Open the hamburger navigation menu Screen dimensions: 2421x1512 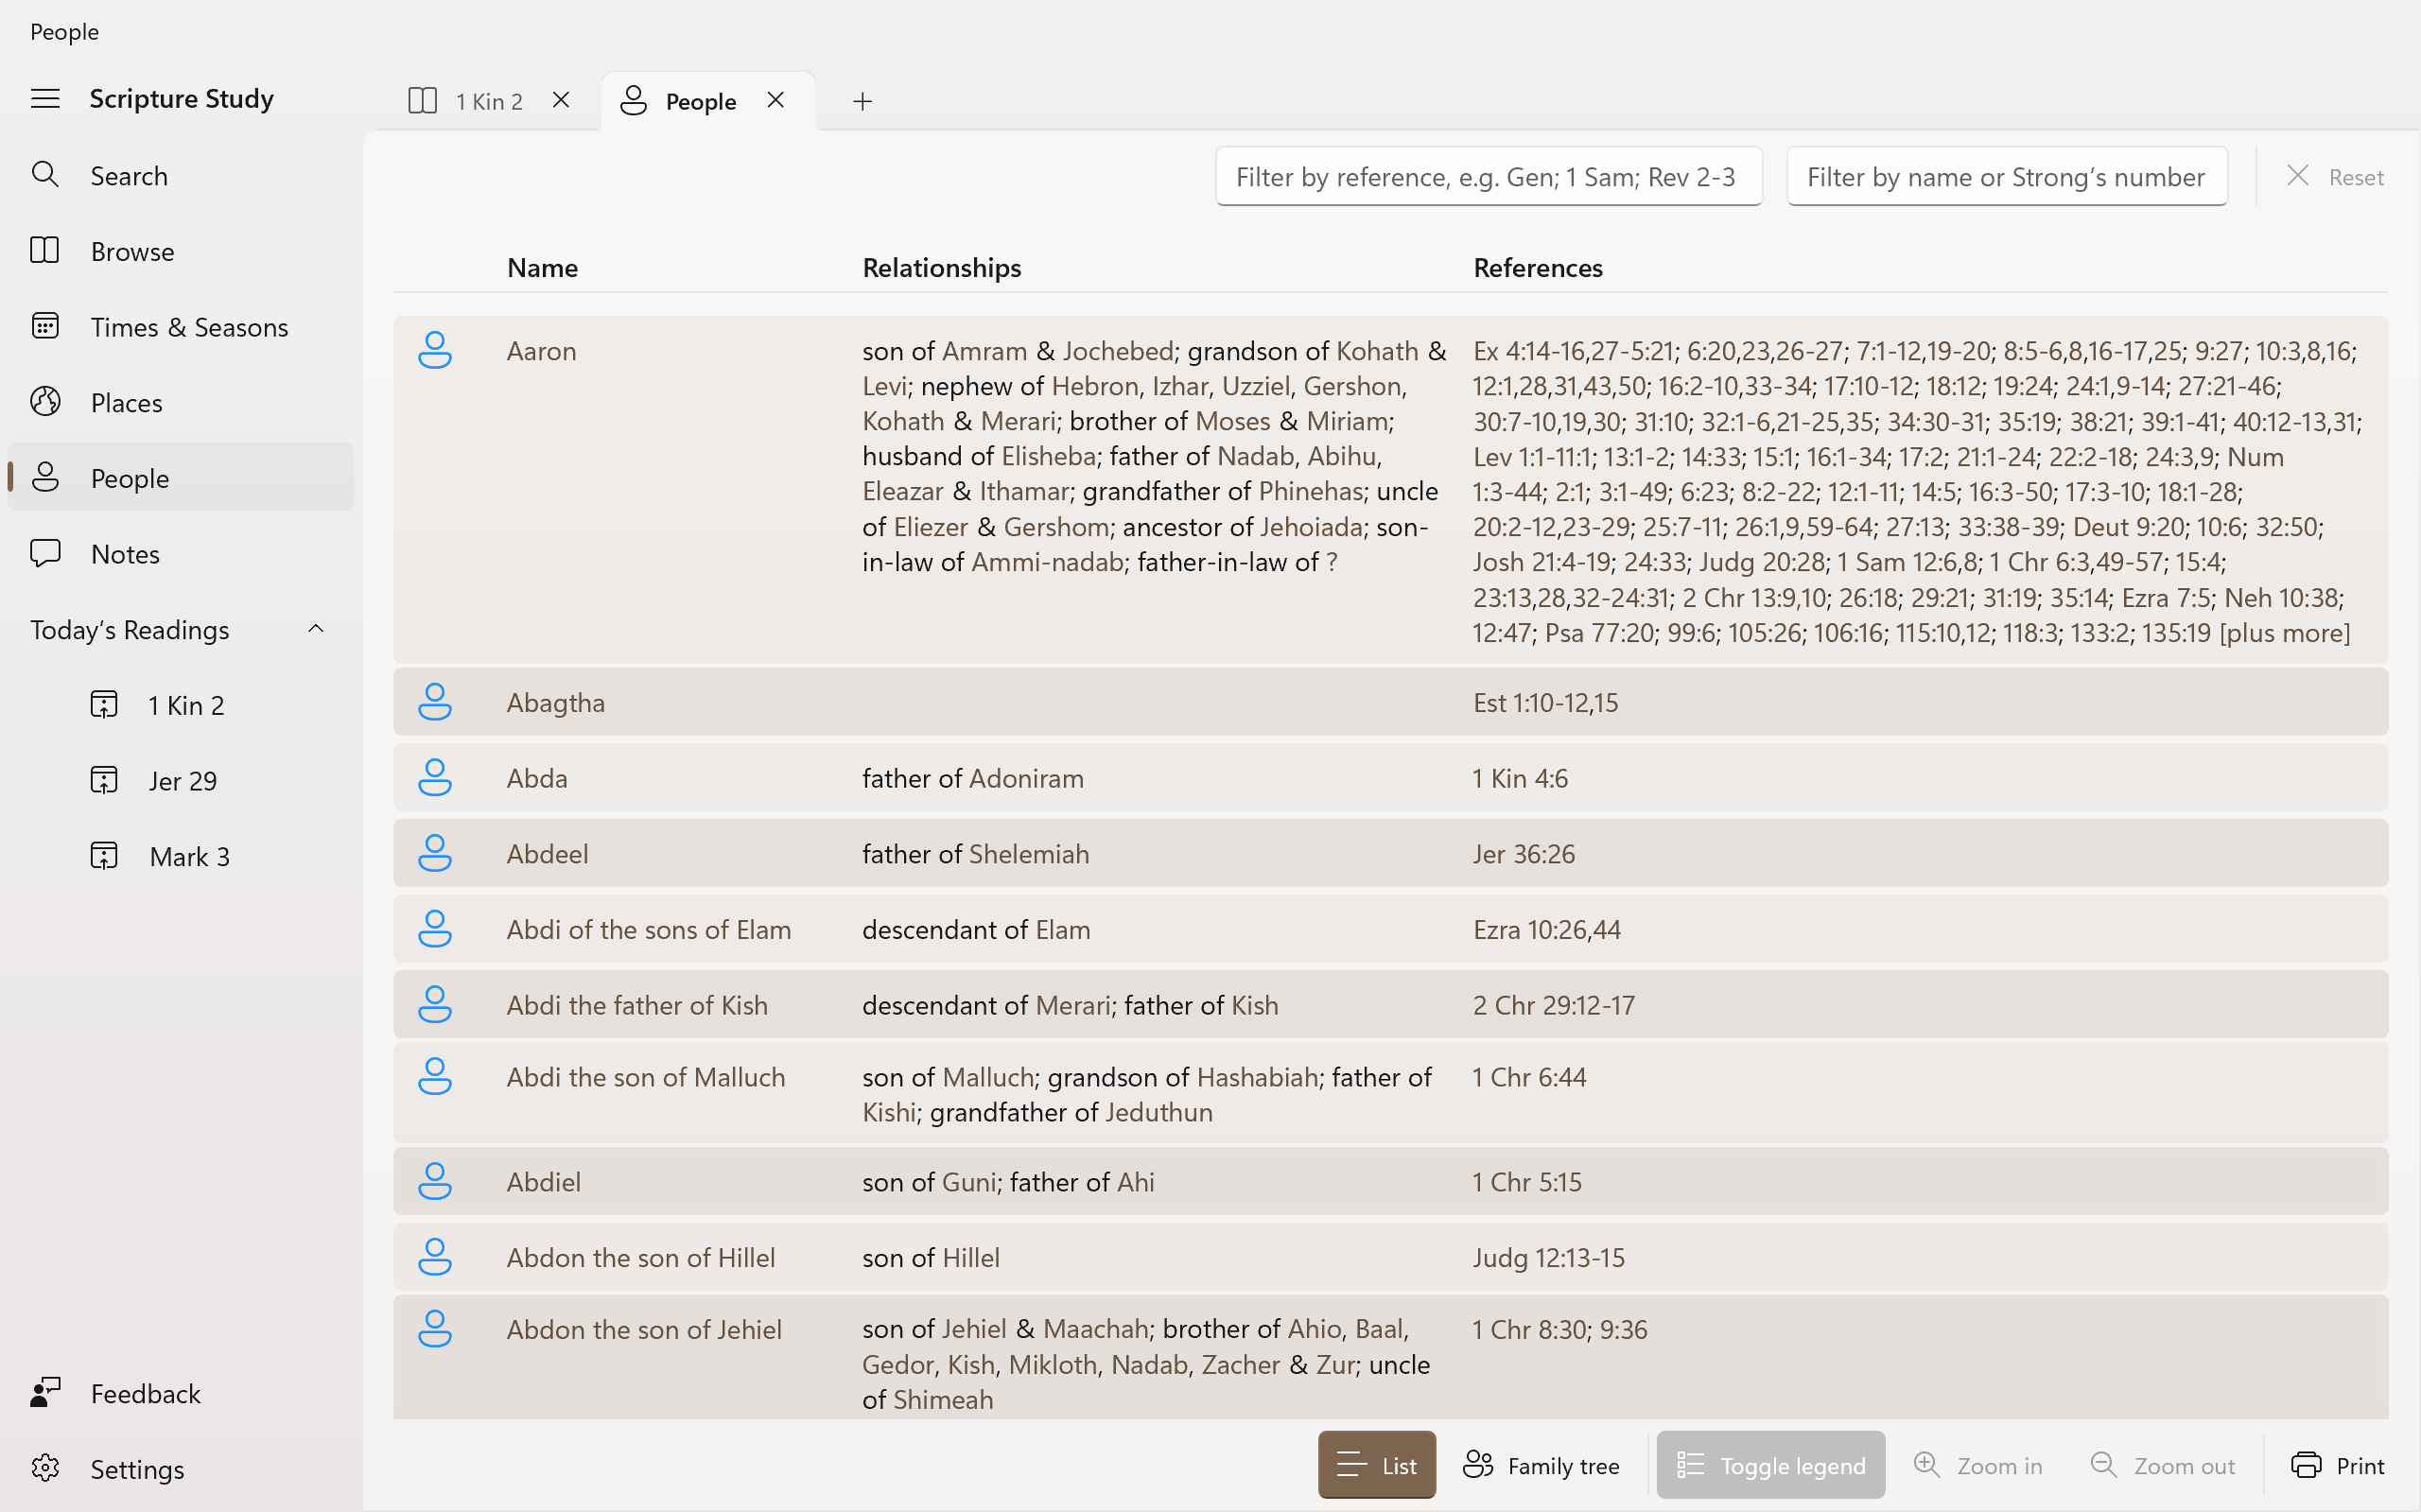45,98
